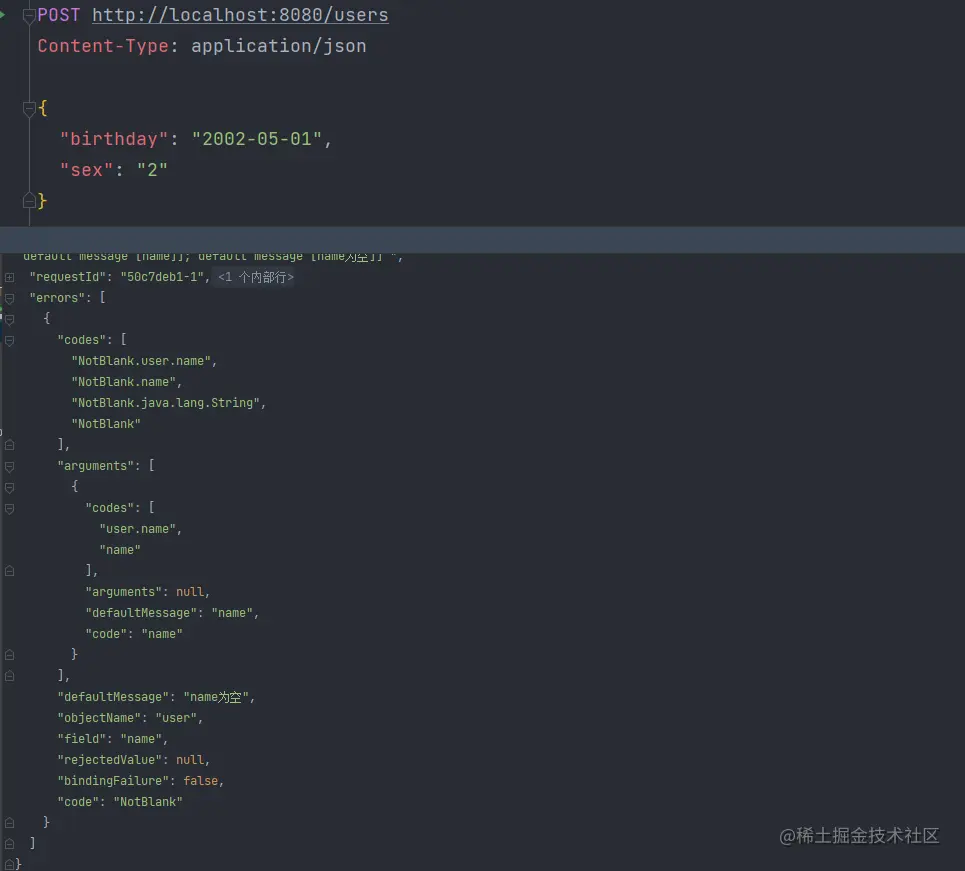Click fold end marker after "NotBlank" codes list
Screen dimensions: 965x871
click(10, 445)
